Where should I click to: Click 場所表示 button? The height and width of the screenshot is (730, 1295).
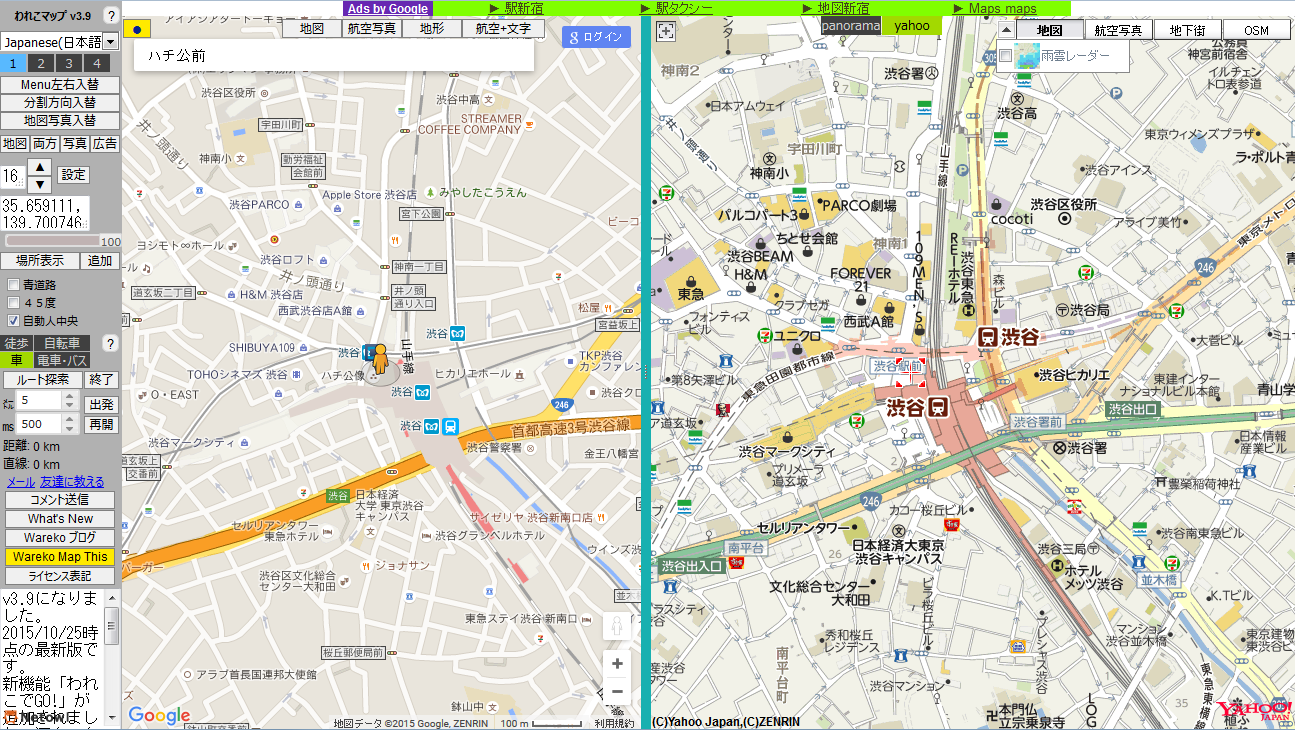[40, 261]
